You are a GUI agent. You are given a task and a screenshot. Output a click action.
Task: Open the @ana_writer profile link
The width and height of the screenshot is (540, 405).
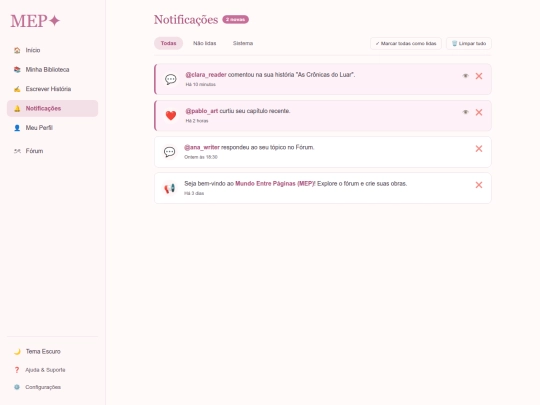pos(202,147)
